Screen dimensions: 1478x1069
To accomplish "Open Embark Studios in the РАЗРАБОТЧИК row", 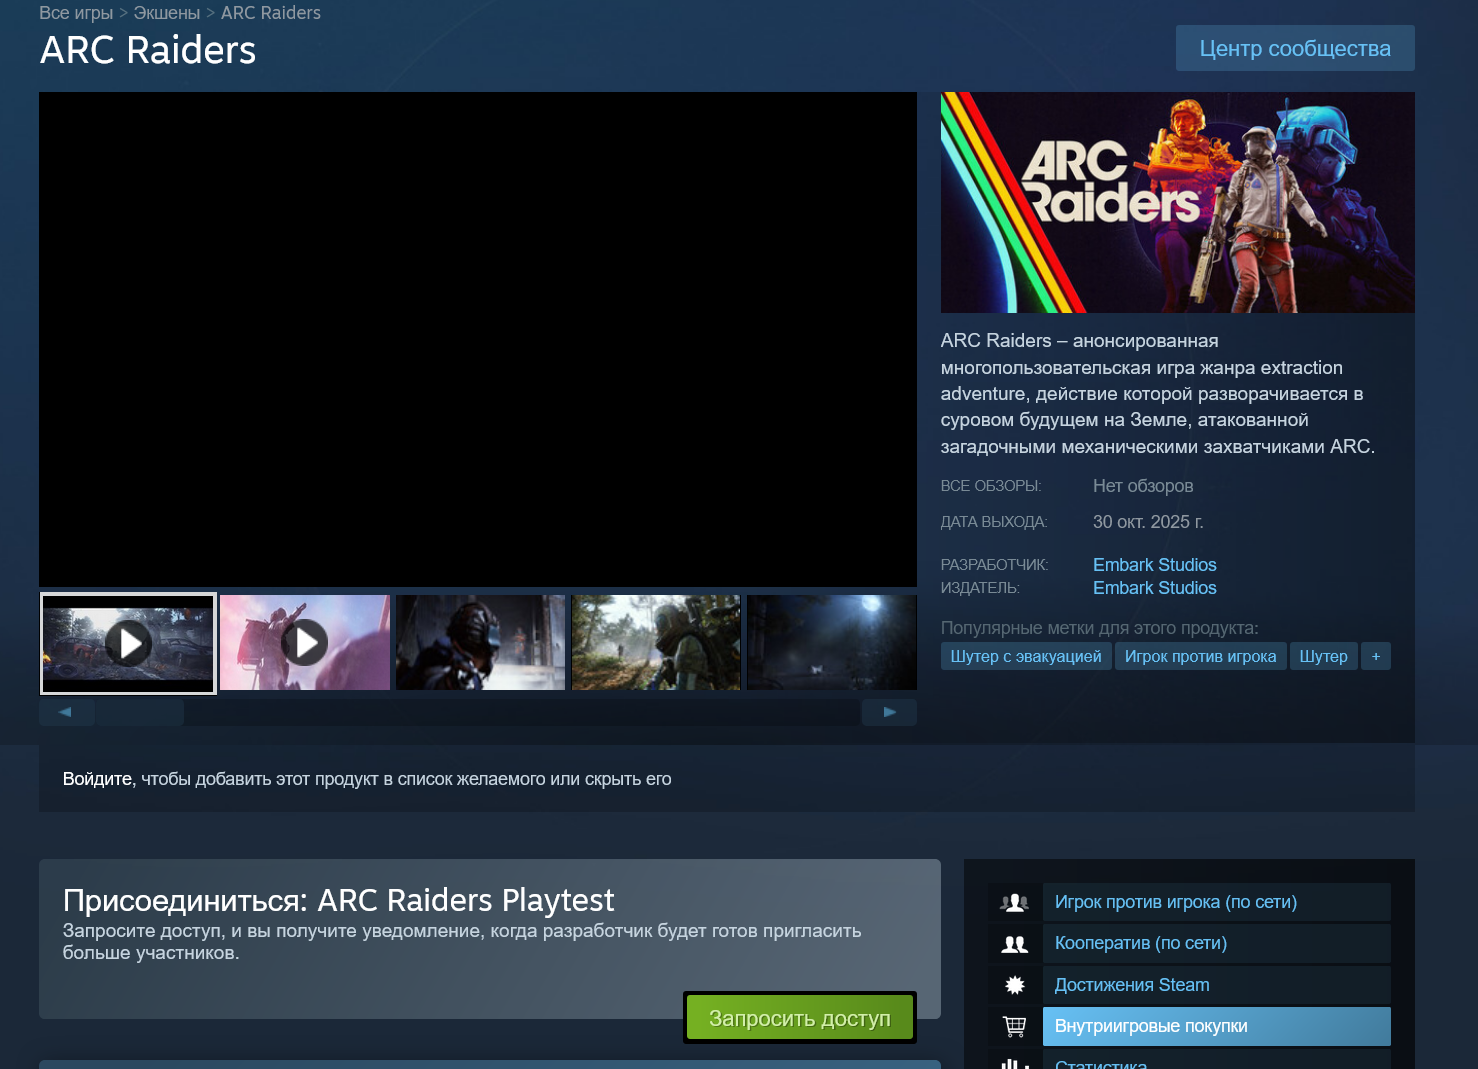I will tap(1154, 565).
